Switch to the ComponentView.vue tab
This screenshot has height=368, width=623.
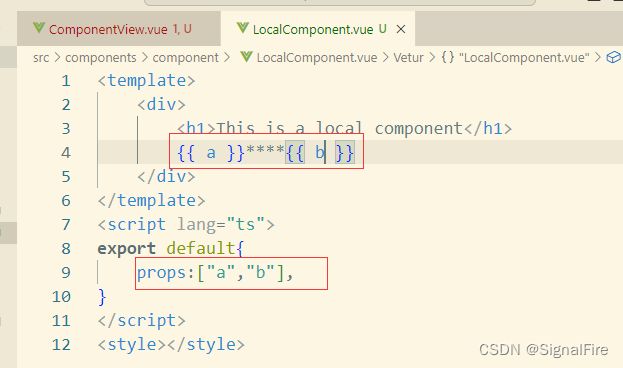click(119, 29)
